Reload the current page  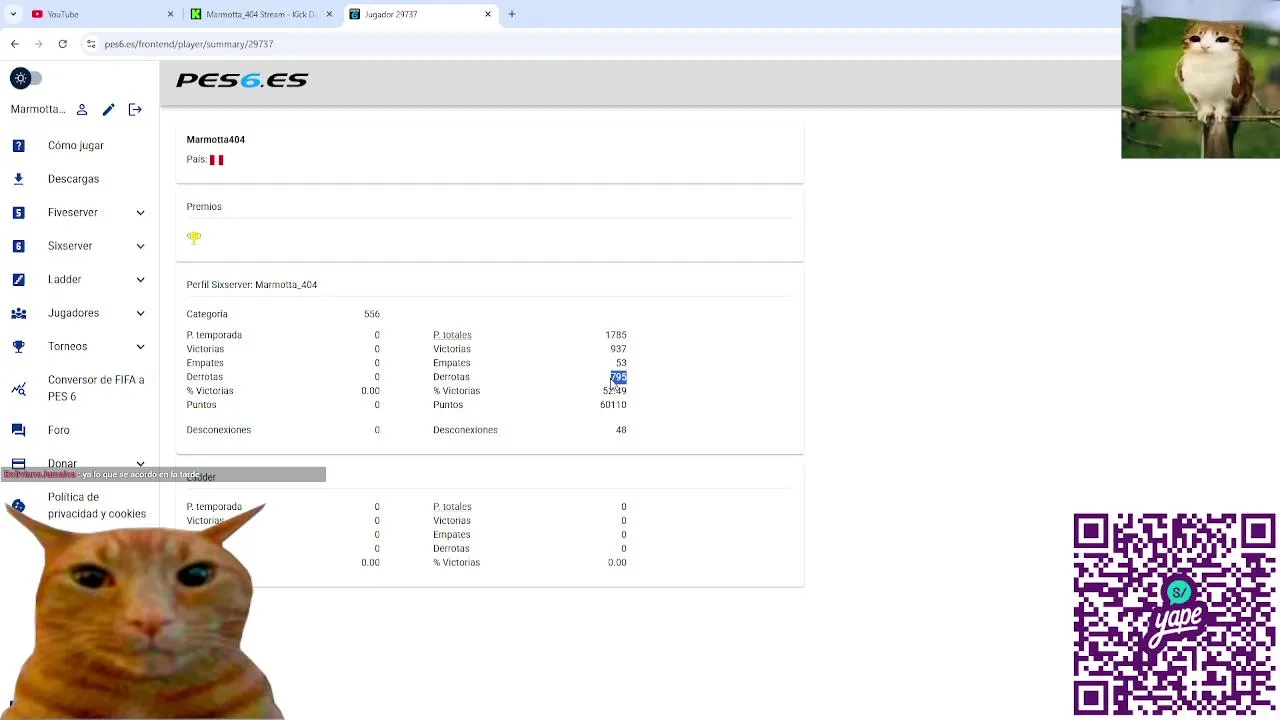pos(62,44)
